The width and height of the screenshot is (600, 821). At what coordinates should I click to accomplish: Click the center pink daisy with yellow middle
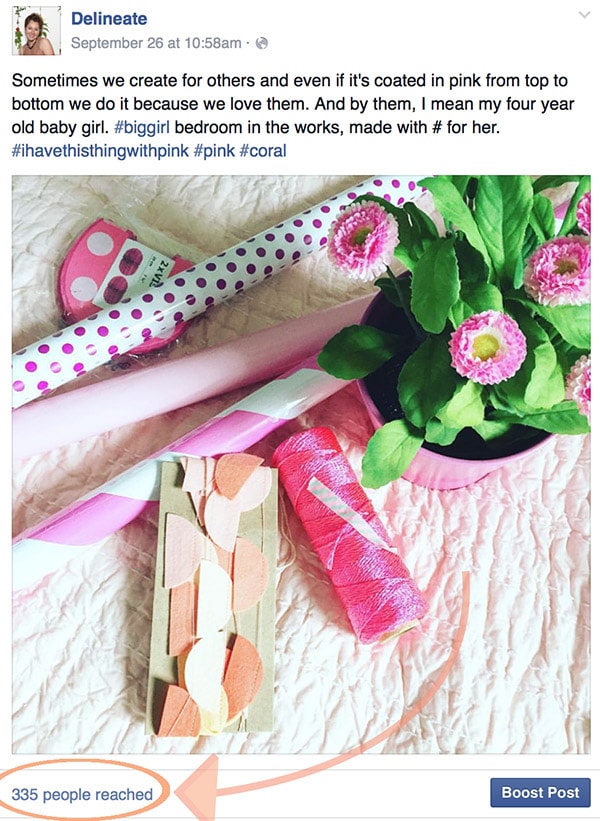[x=487, y=347]
